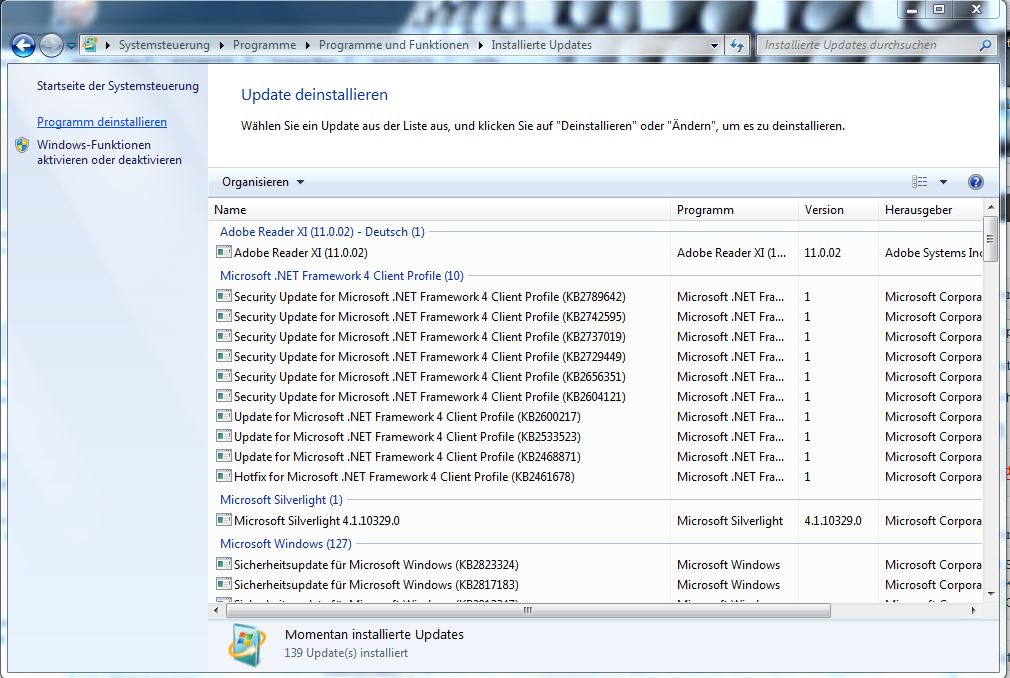Image resolution: width=1010 pixels, height=678 pixels.
Task: Sort by the Version column header
Action: click(x=838, y=210)
